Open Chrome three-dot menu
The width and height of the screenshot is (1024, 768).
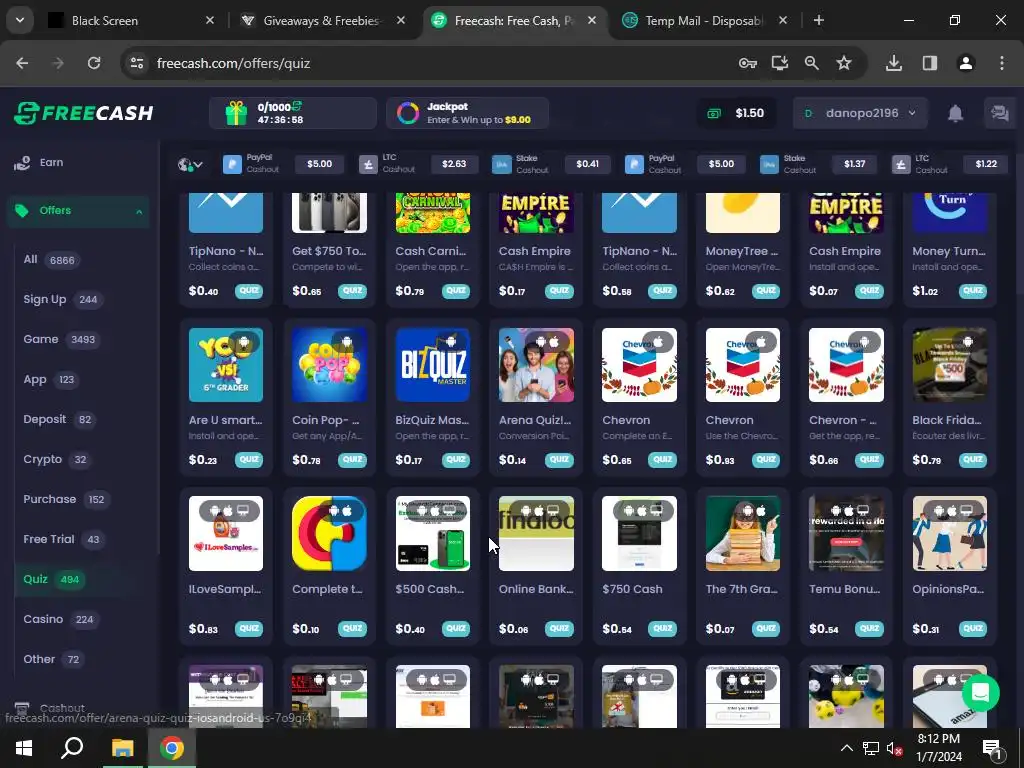click(x=1002, y=63)
